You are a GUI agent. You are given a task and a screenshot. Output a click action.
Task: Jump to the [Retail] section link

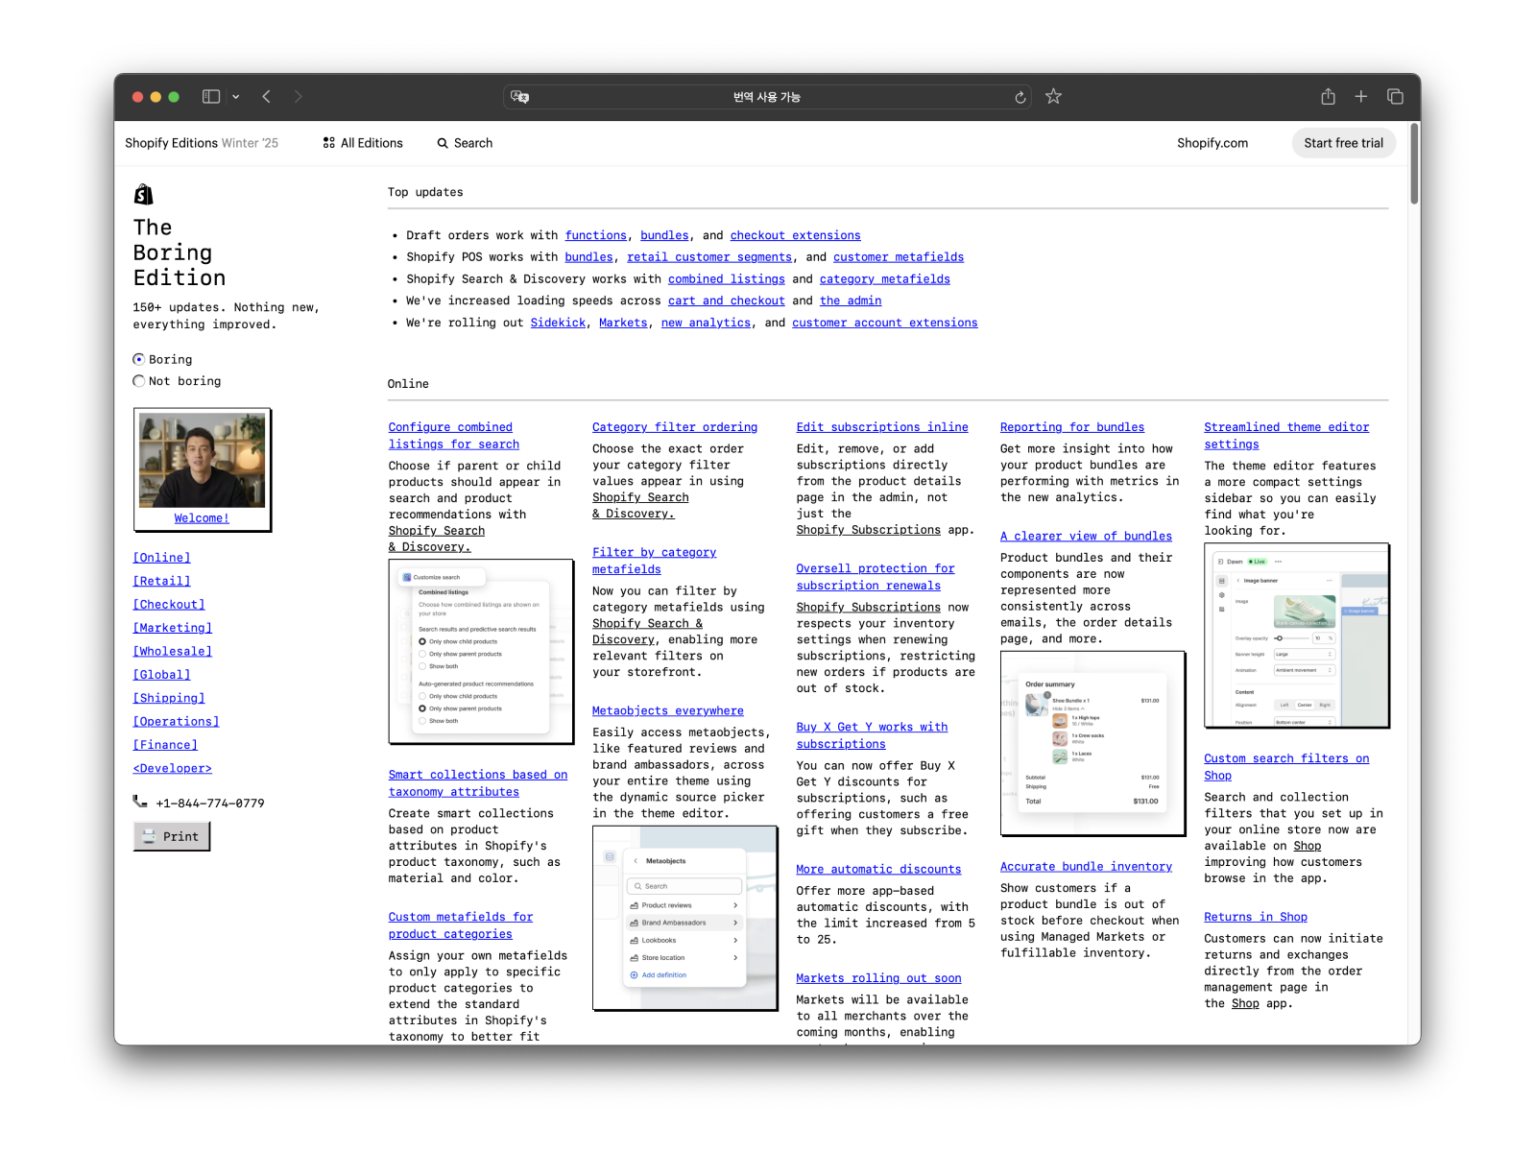162,581
